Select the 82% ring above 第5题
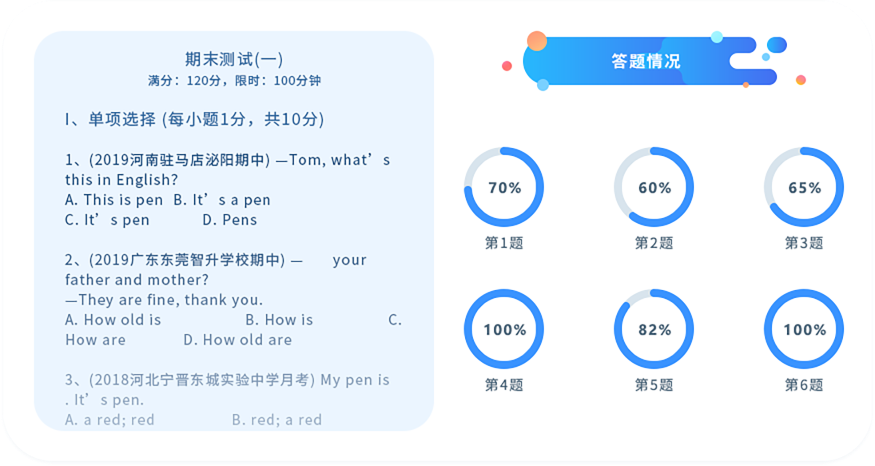 click(x=654, y=329)
